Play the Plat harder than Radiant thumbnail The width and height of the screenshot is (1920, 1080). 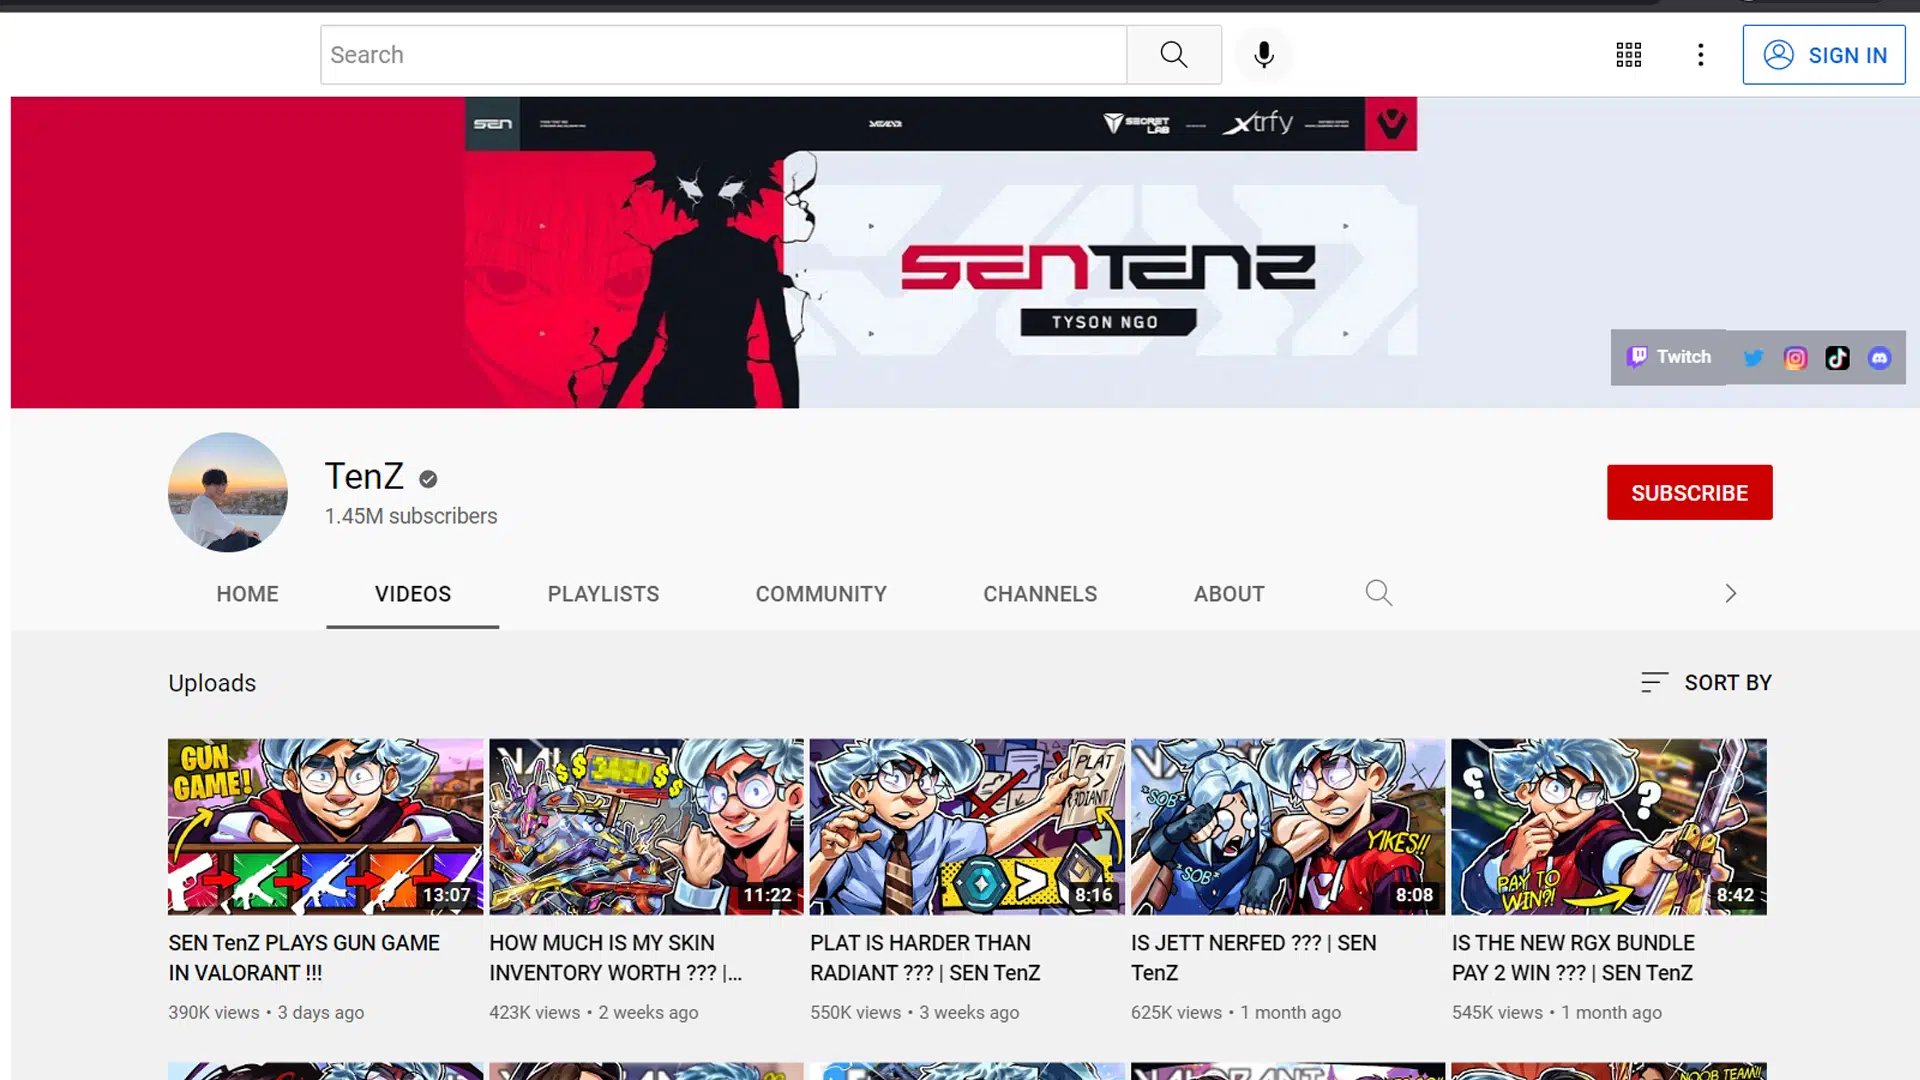click(967, 827)
